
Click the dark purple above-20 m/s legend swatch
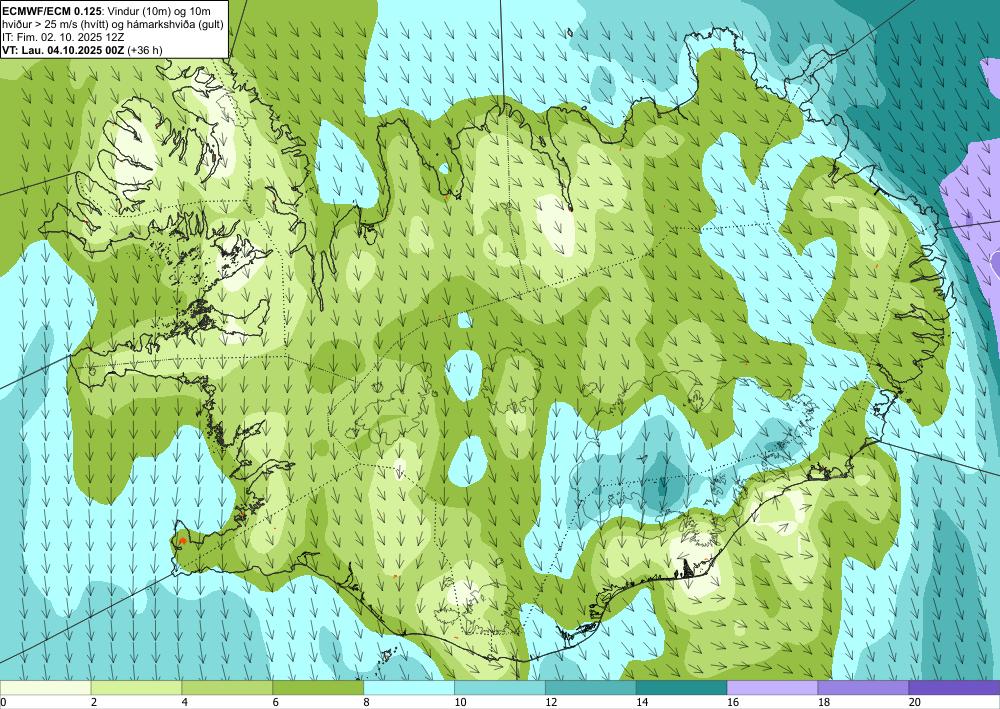coord(954,688)
